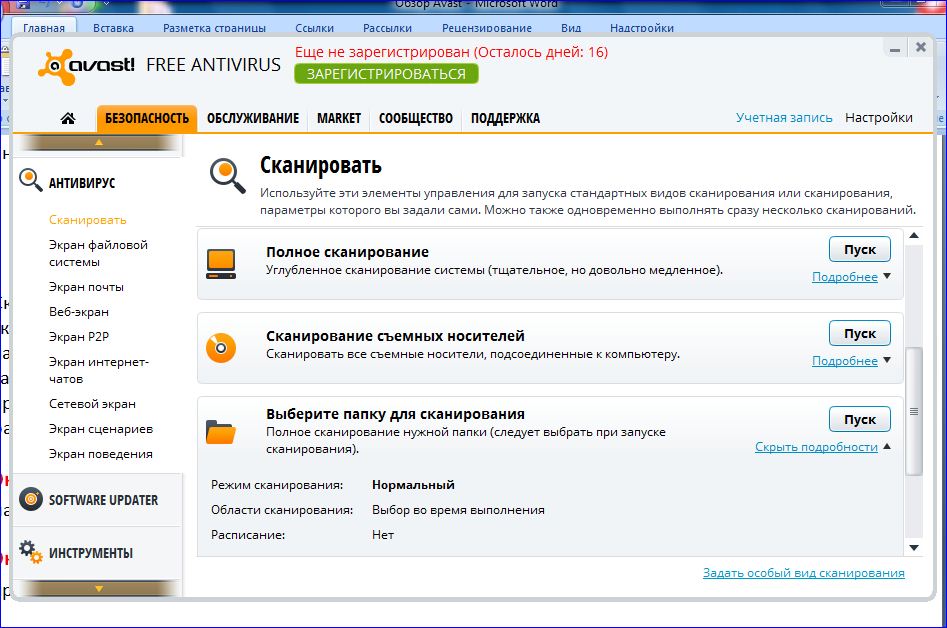Image resolution: width=947 pixels, height=628 pixels.
Task: Click the sidebar scroll-up arrow bar
Action: 99,143
